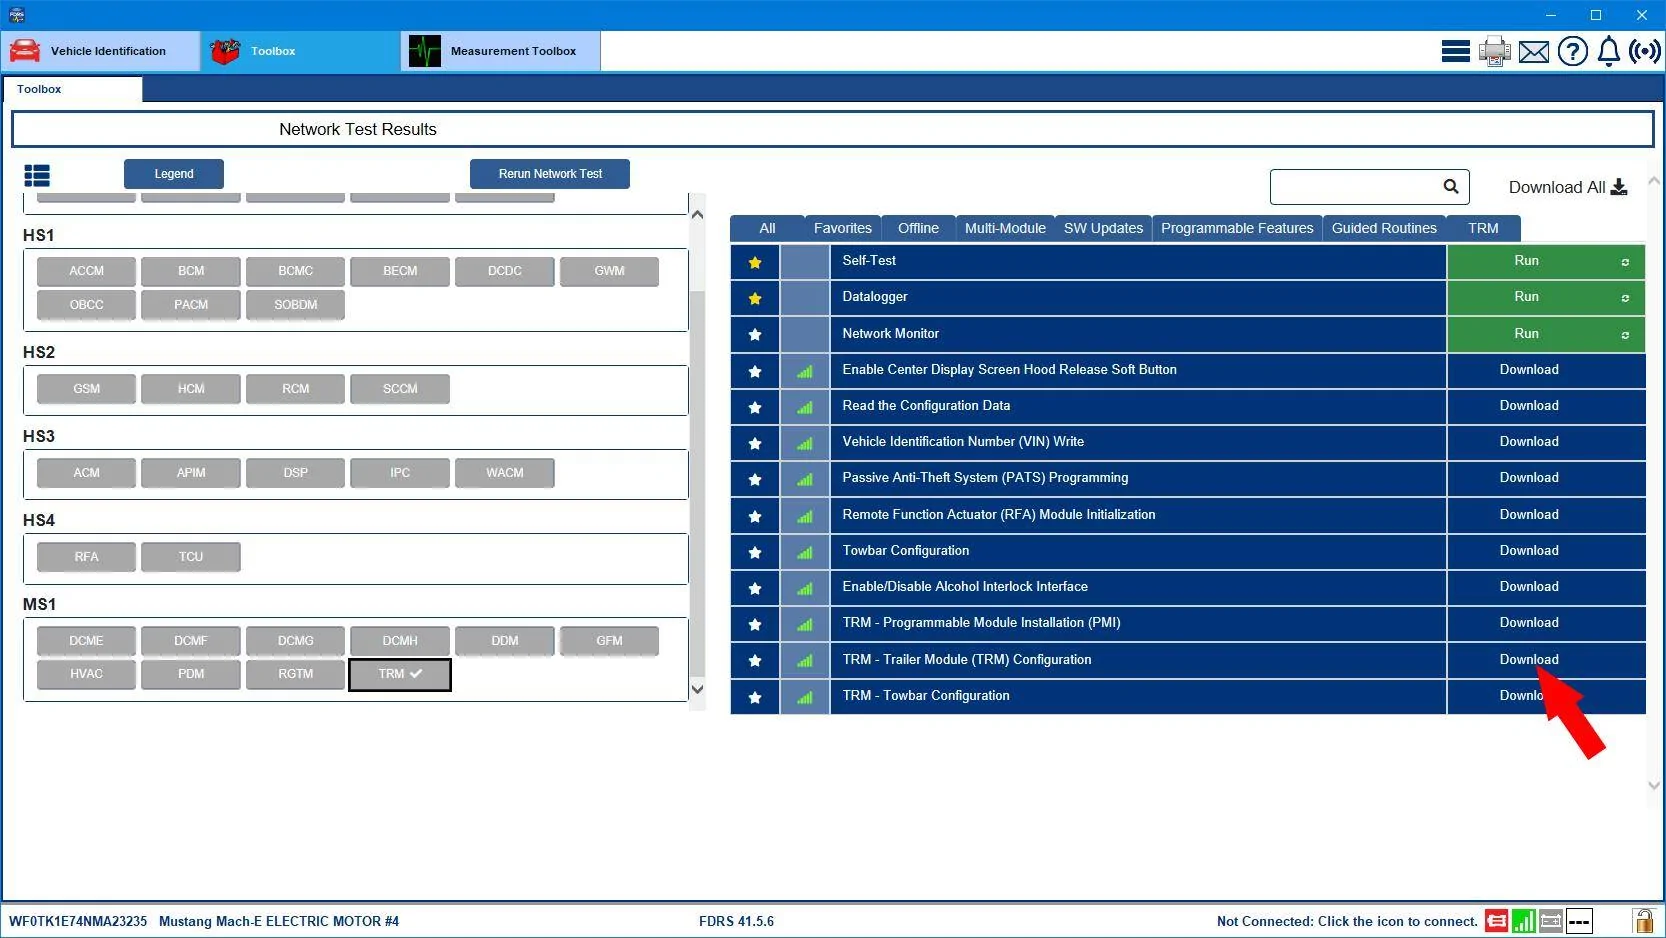Open the hamburger menu icon
Screen dimensions: 1666x938
click(x=1455, y=51)
